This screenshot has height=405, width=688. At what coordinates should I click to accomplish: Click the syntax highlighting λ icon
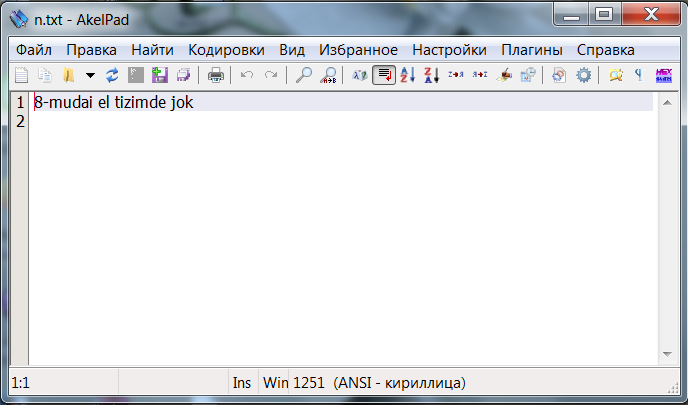click(360, 75)
